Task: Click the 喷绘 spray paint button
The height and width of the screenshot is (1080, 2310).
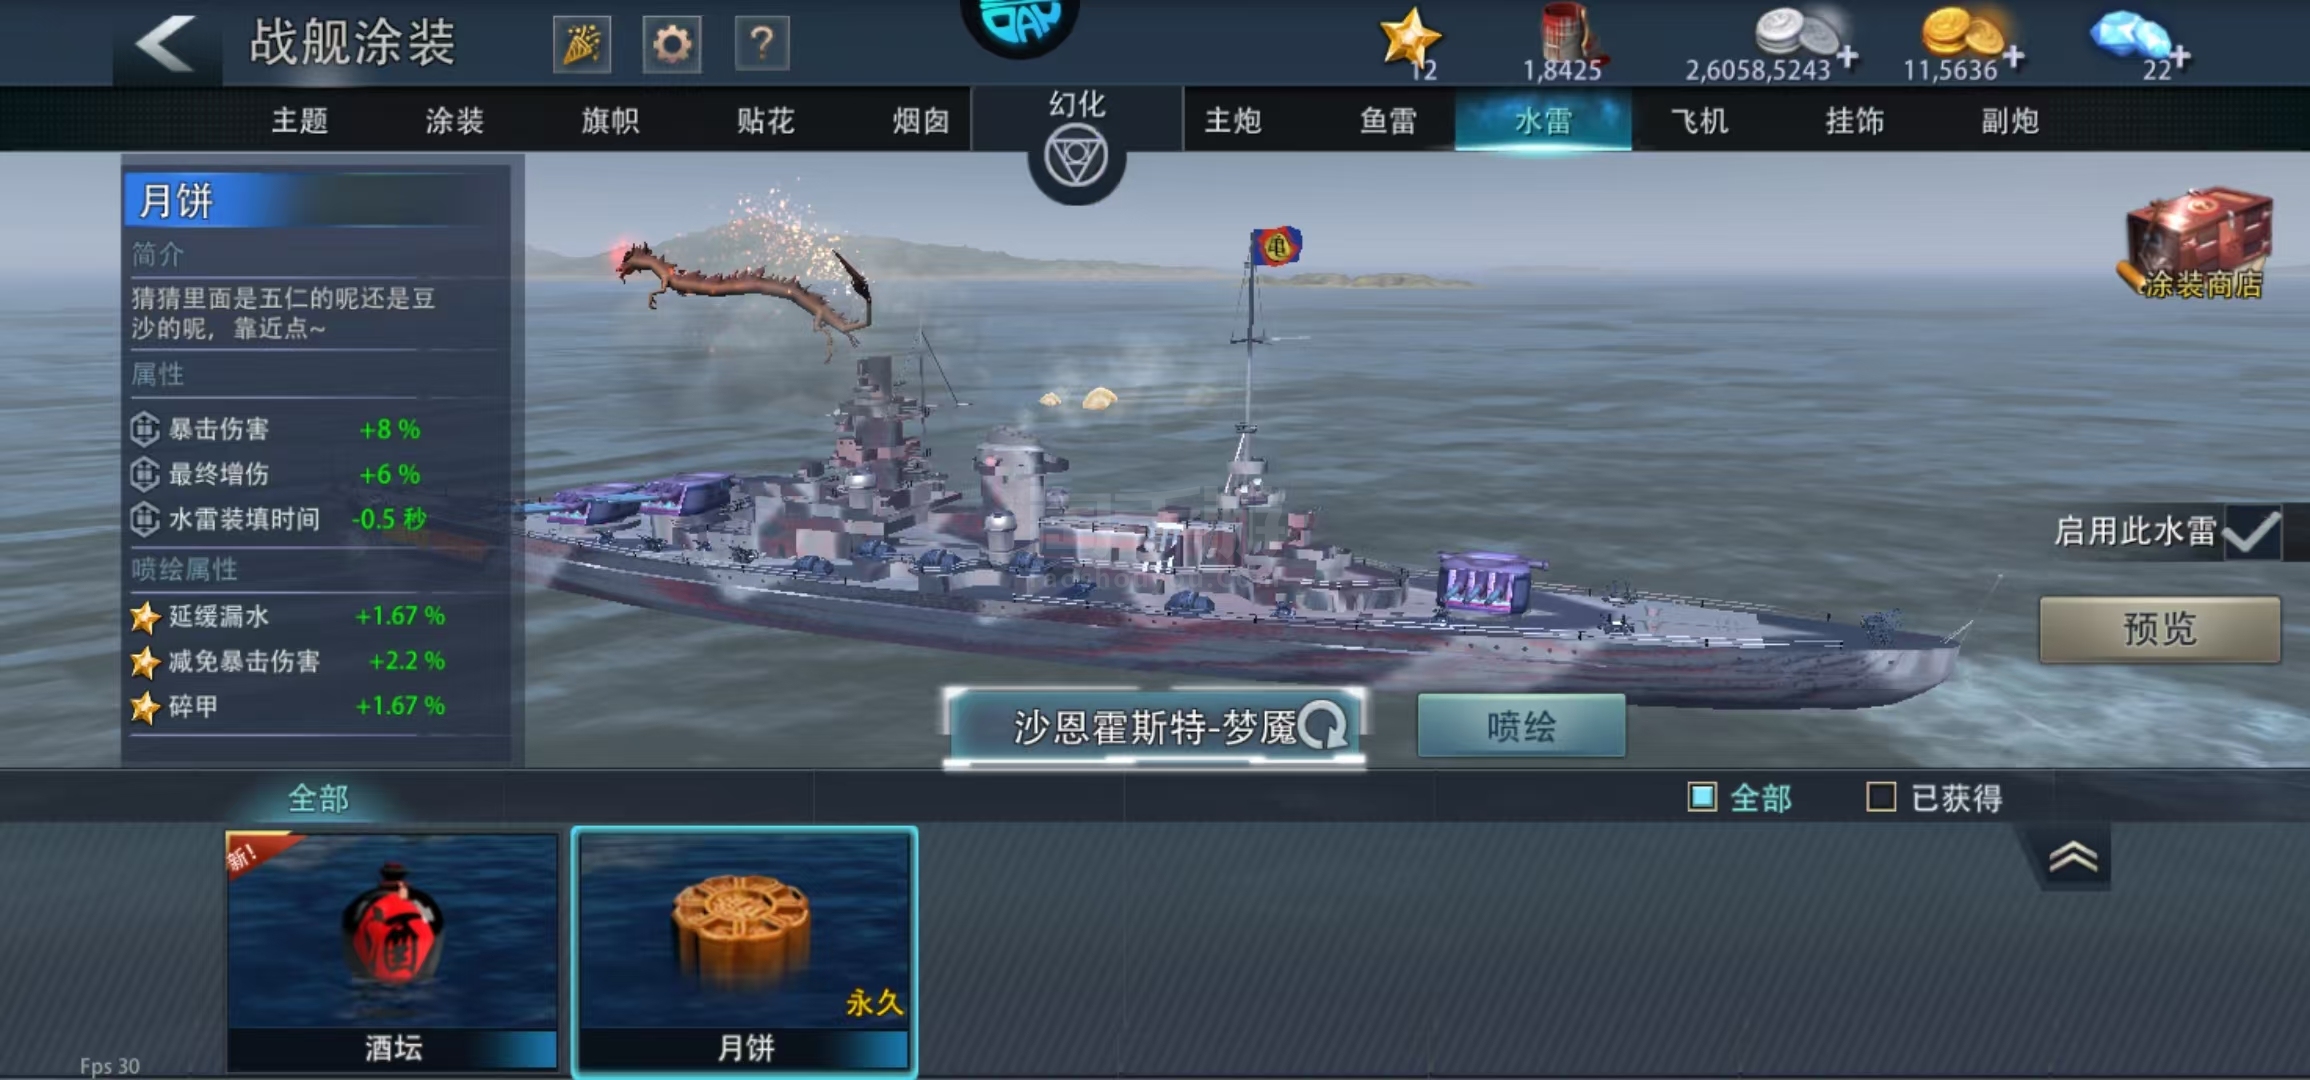Action: click(x=1521, y=726)
